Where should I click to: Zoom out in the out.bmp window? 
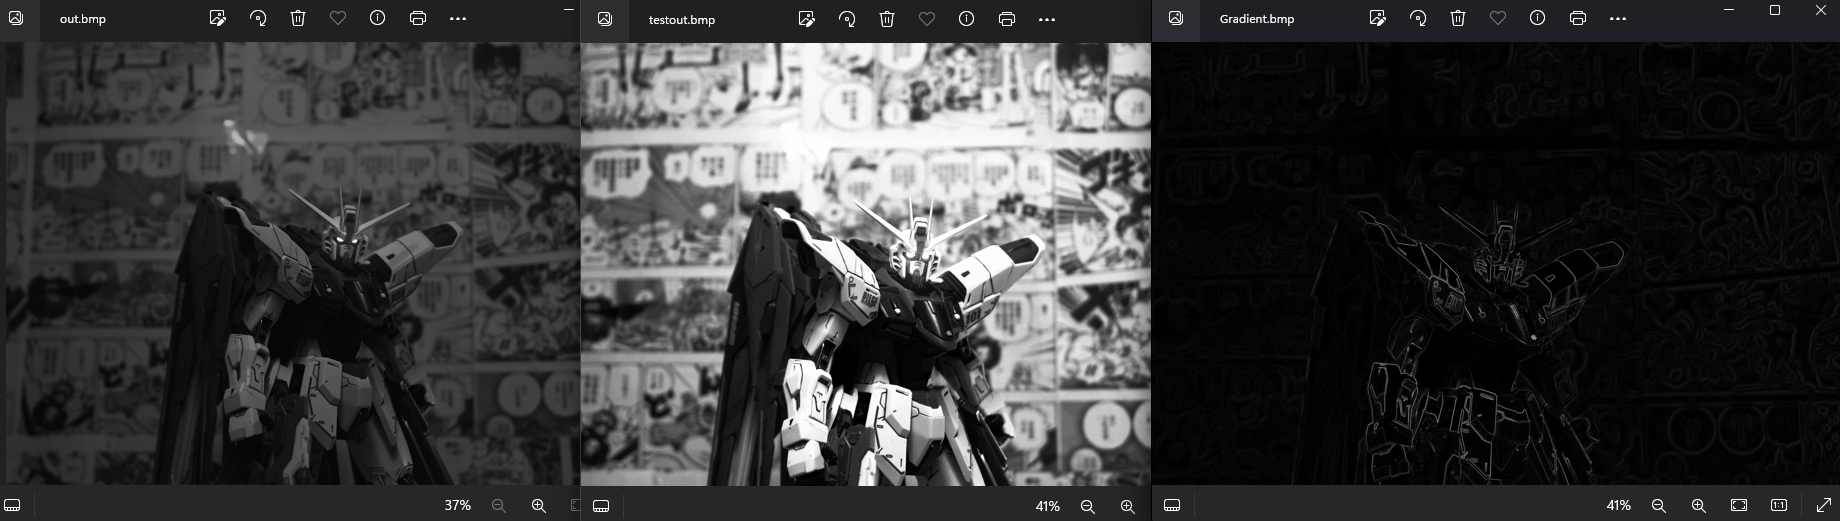pyautogui.click(x=499, y=506)
